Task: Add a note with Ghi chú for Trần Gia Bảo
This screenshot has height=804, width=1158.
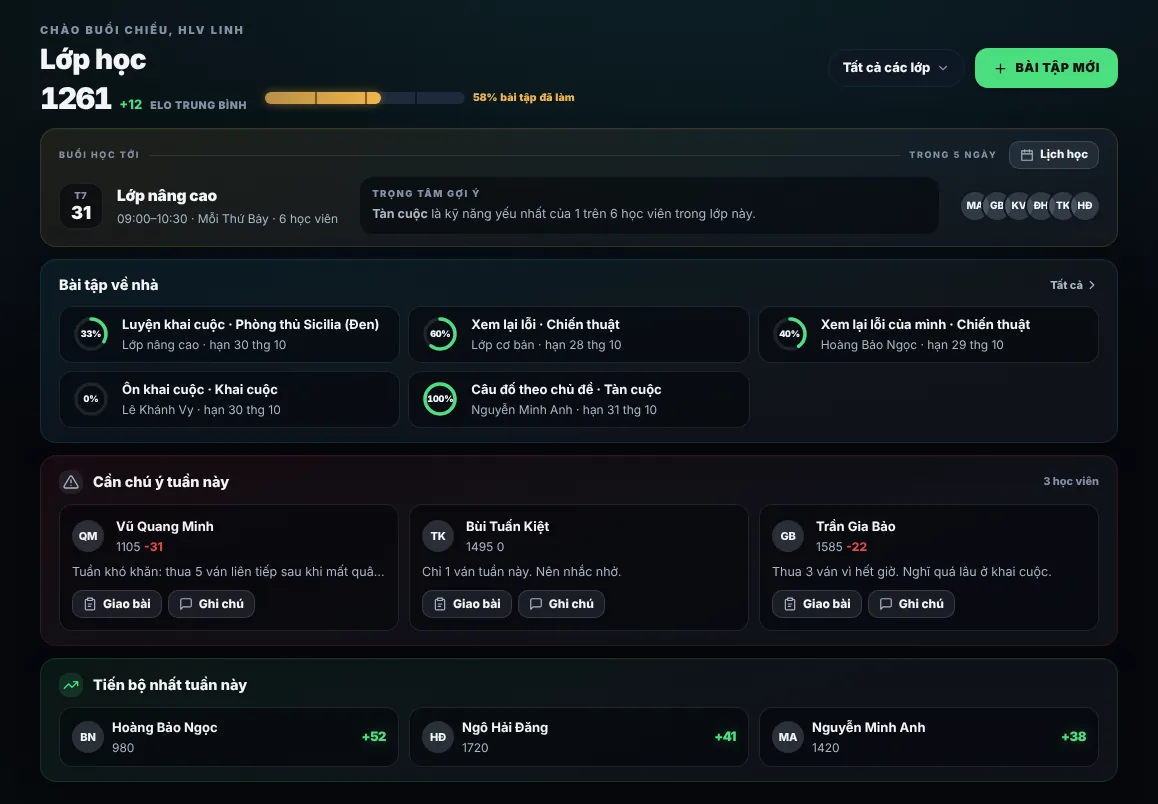Action: click(x=911, y=604)
